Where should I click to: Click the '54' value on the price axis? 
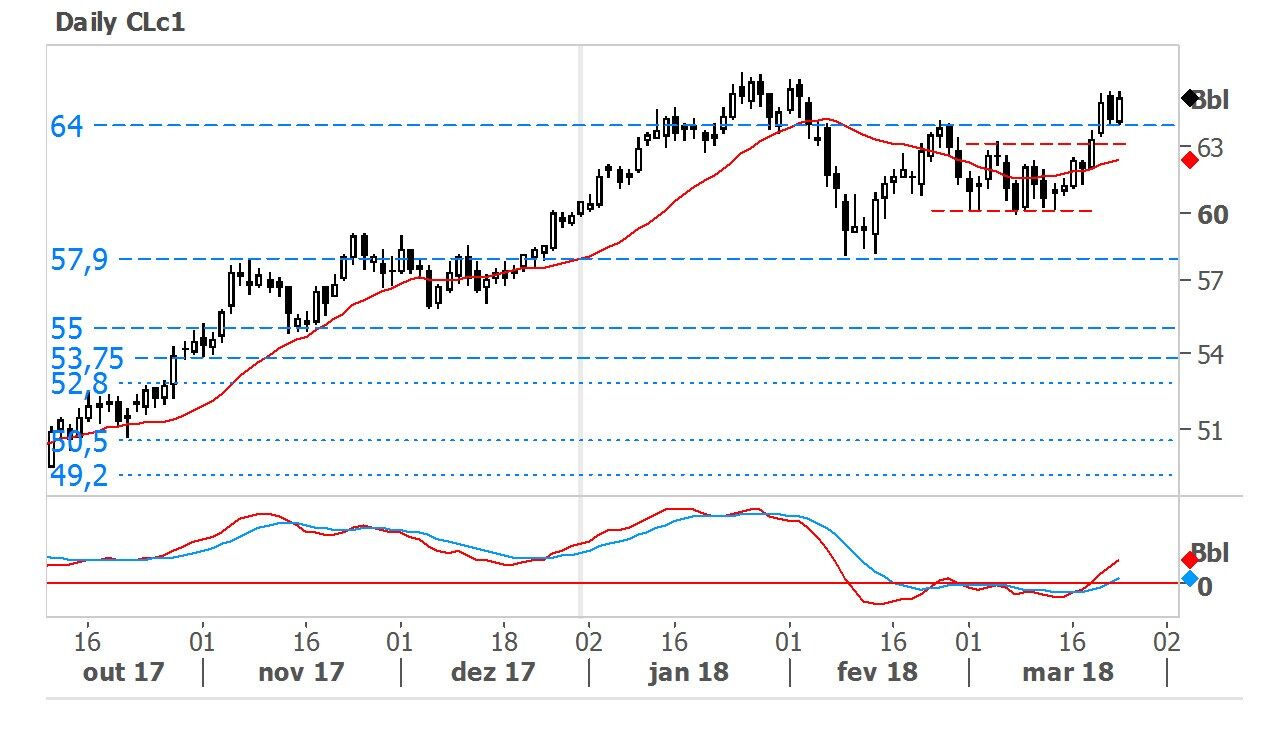tap(1211, 354)
